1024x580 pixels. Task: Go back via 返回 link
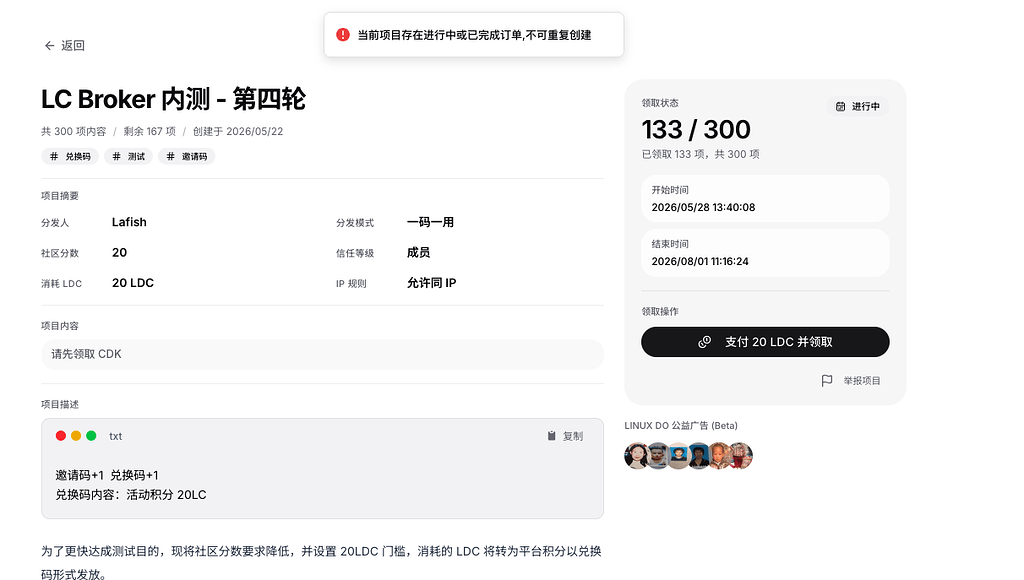point(64,46)
